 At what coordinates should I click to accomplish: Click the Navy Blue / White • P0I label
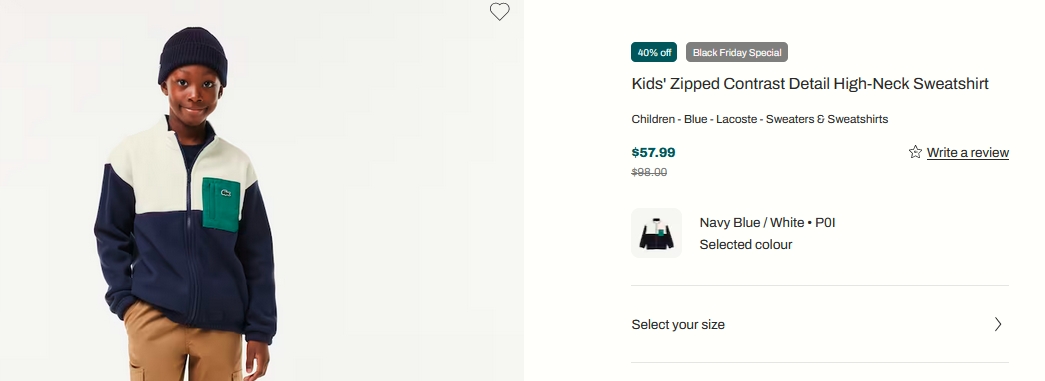point(767,222)
